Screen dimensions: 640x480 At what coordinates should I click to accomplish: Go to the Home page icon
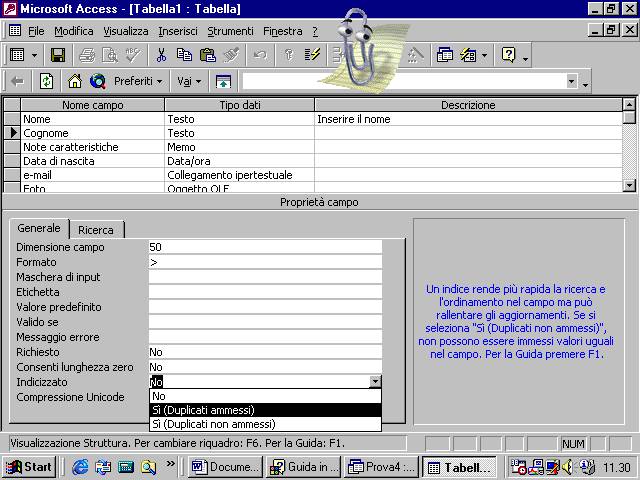click(x=75, y=82)
